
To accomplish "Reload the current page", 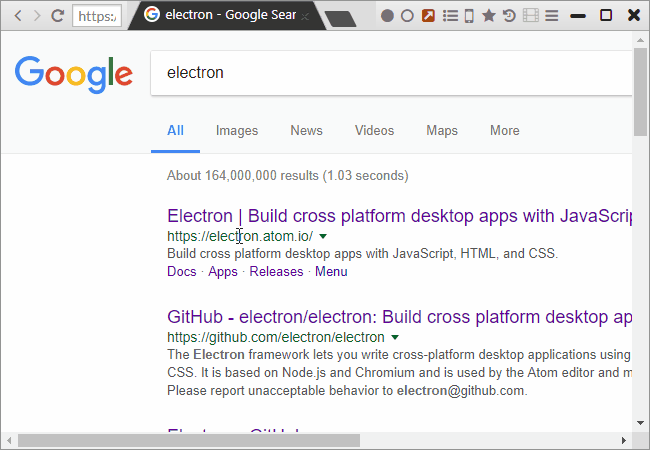I will pyautogui.click(x=58, y=16).
